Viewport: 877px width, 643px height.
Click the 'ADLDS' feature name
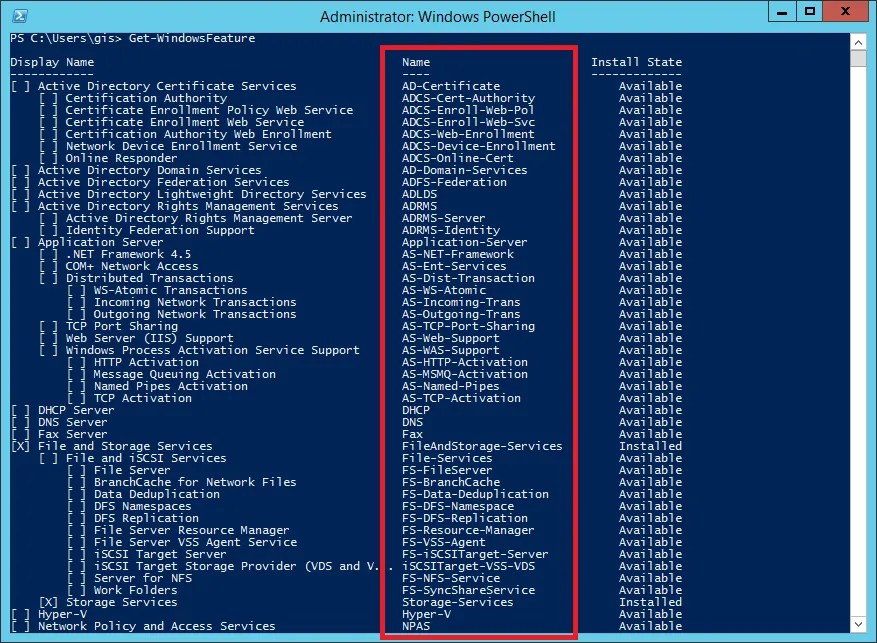click(419, 194)
